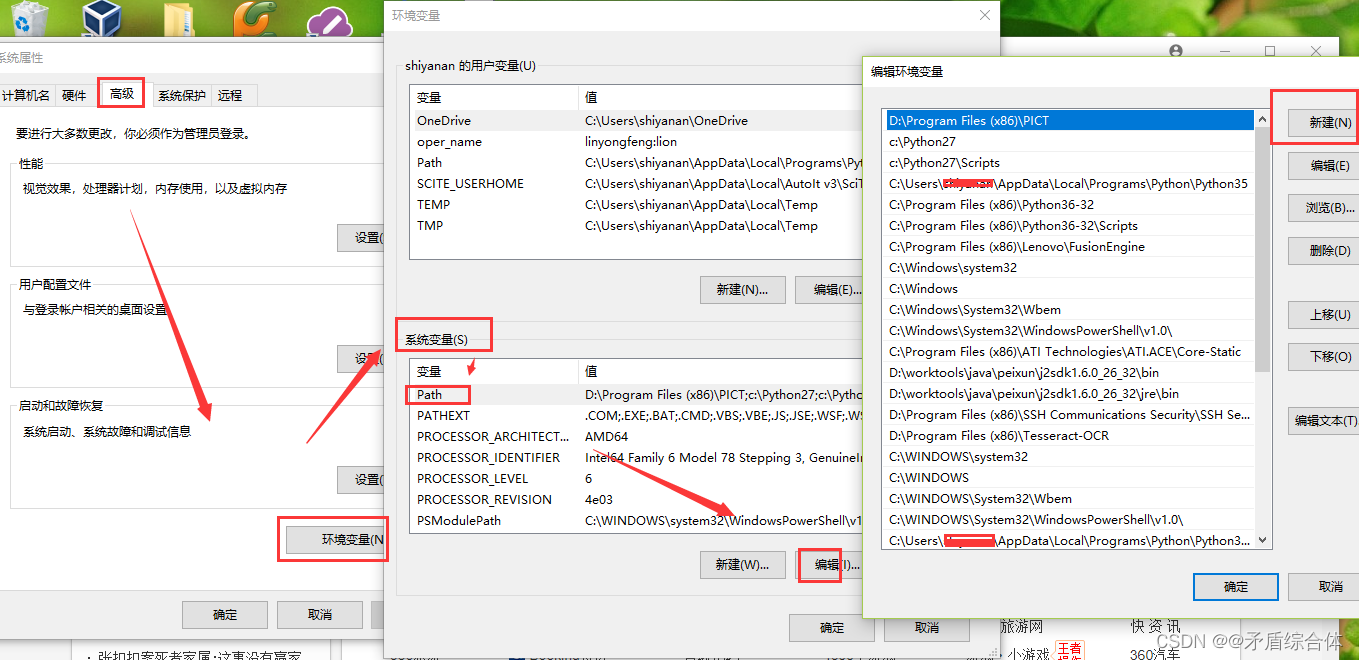Open the folder icon on the desktop
1359x660 pixels.
[177, 20]
